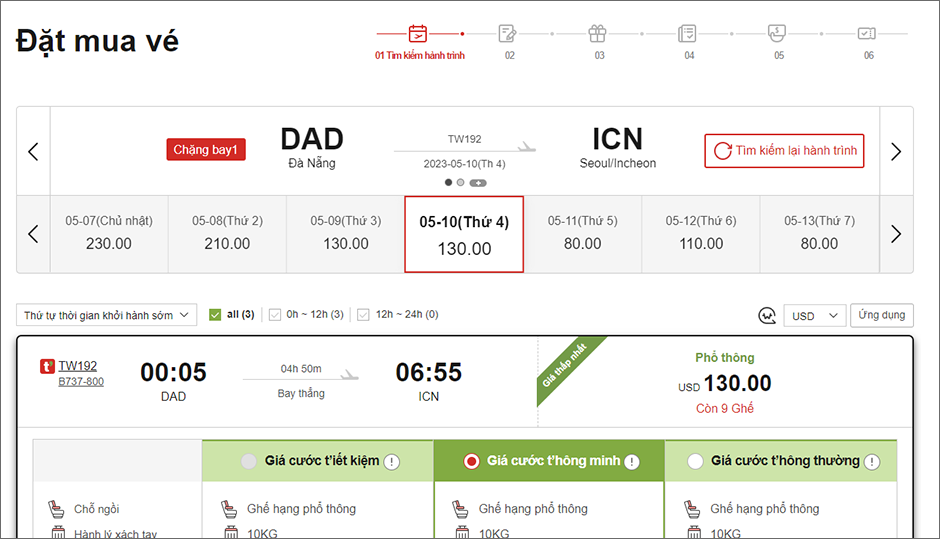Select the 05-11 (Thứ 5) date tab
Screen dimensions: 940x539
pos(582,233)
